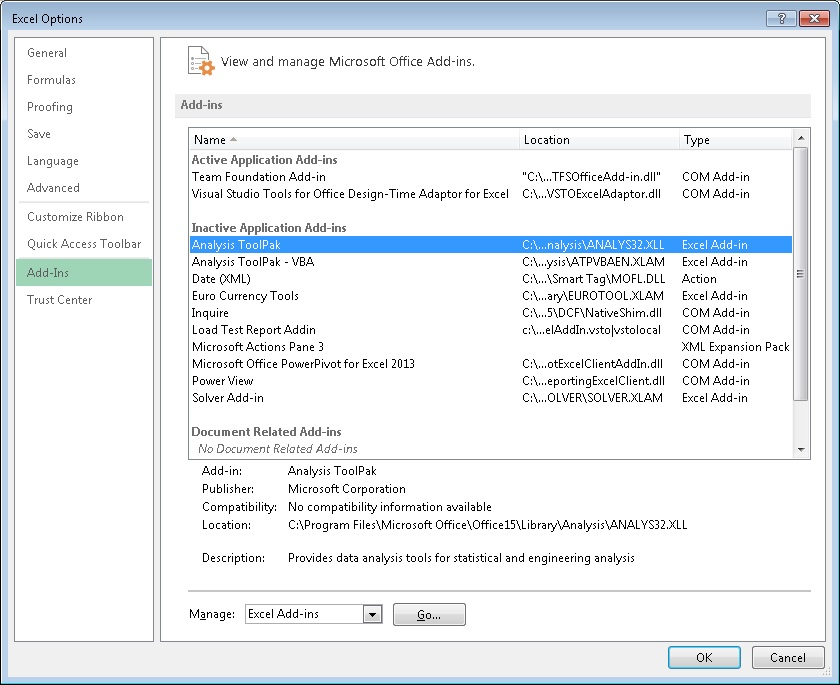Click the TFSOfficeAdd-in.dll location cell

pos(591,177)
